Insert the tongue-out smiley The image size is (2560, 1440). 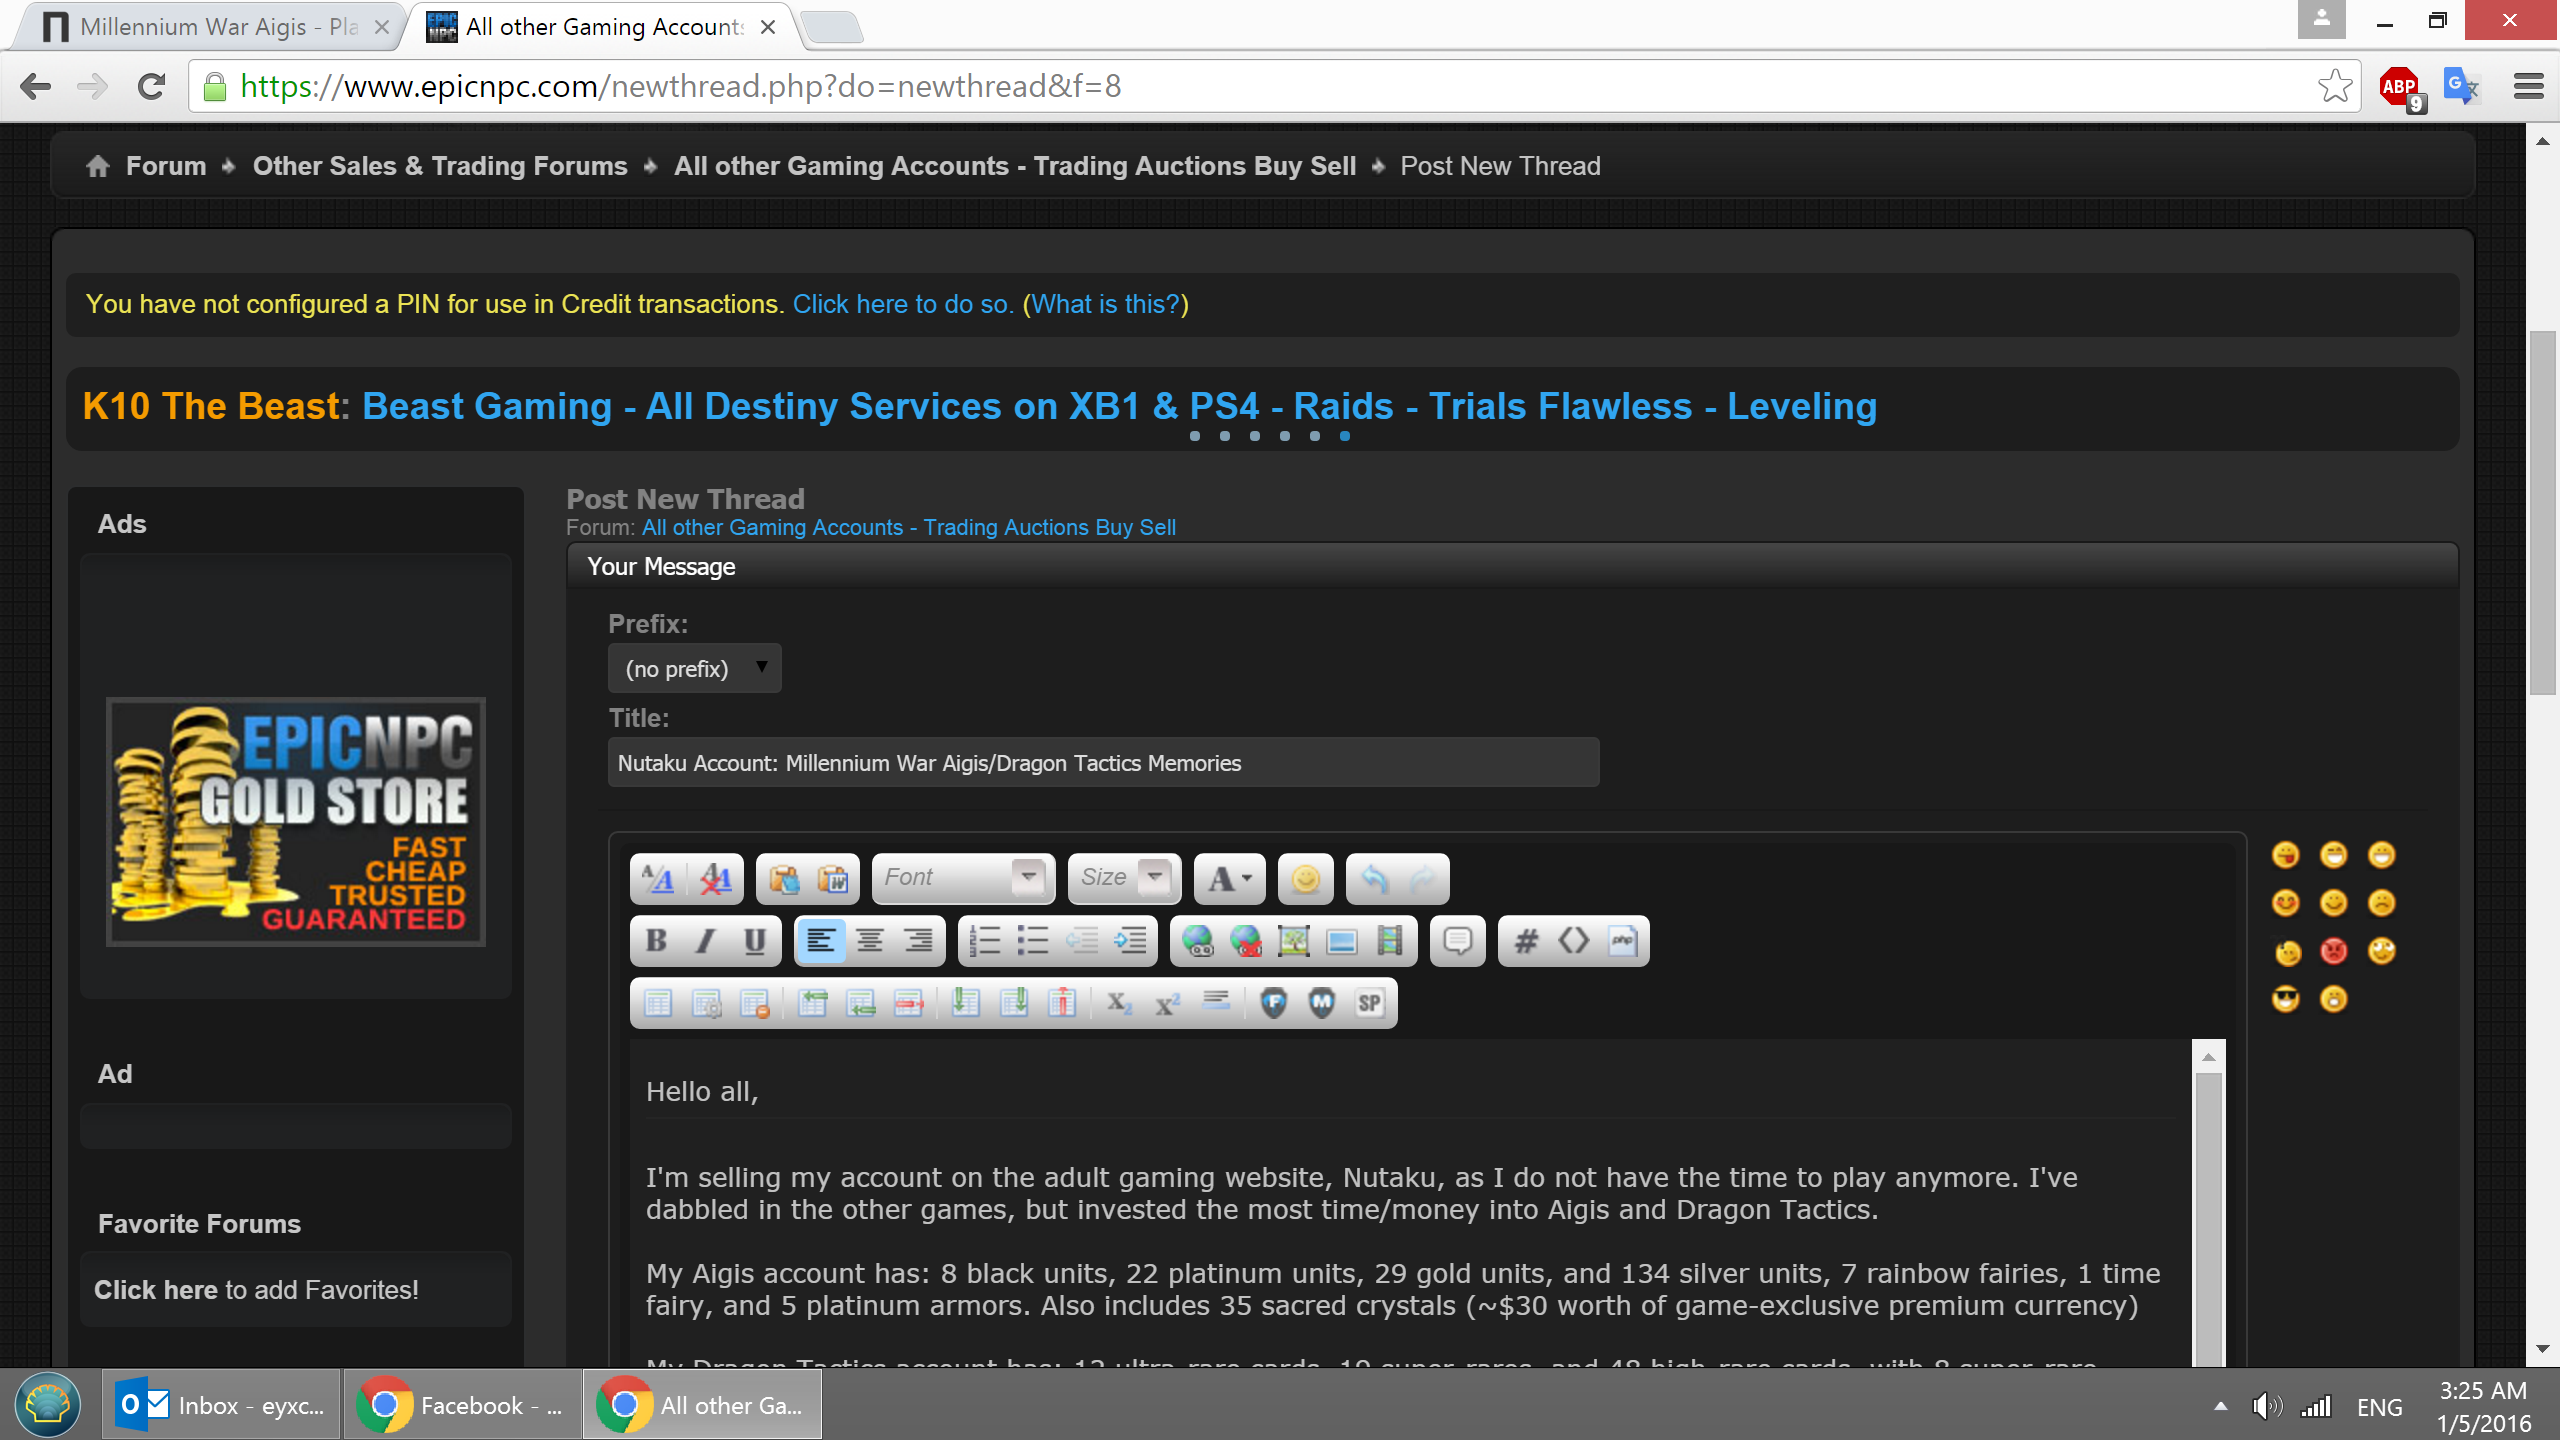(x=2286, y=855)
